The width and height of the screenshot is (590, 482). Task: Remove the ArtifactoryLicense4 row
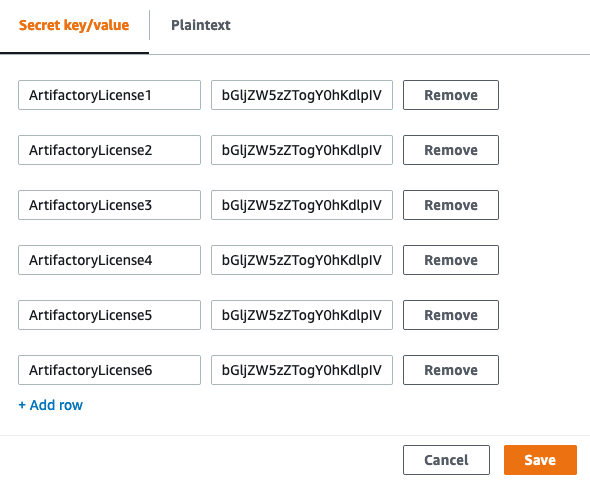451,260
